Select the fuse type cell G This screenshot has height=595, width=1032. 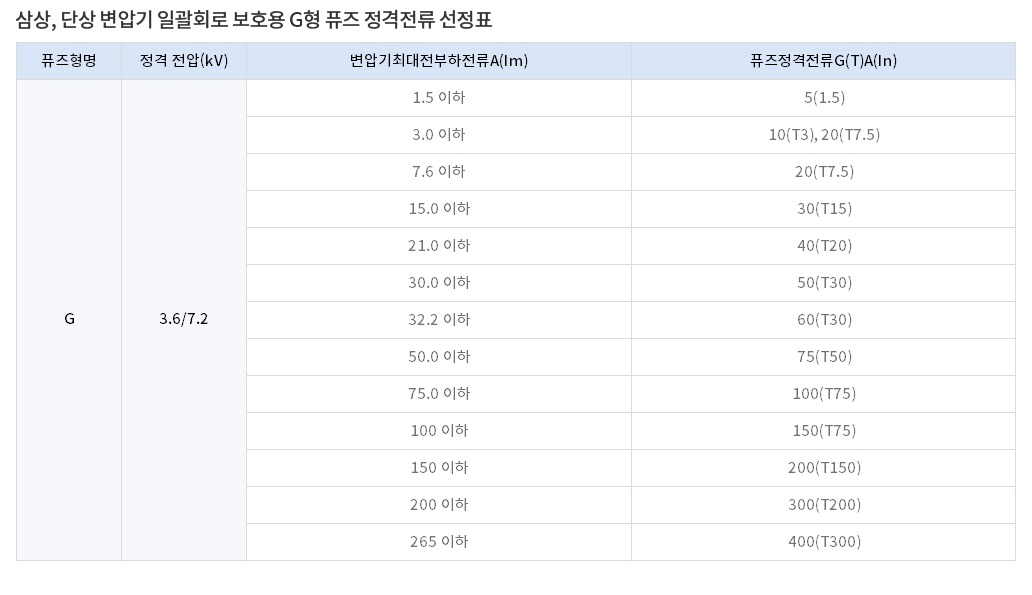pos(69,319)
